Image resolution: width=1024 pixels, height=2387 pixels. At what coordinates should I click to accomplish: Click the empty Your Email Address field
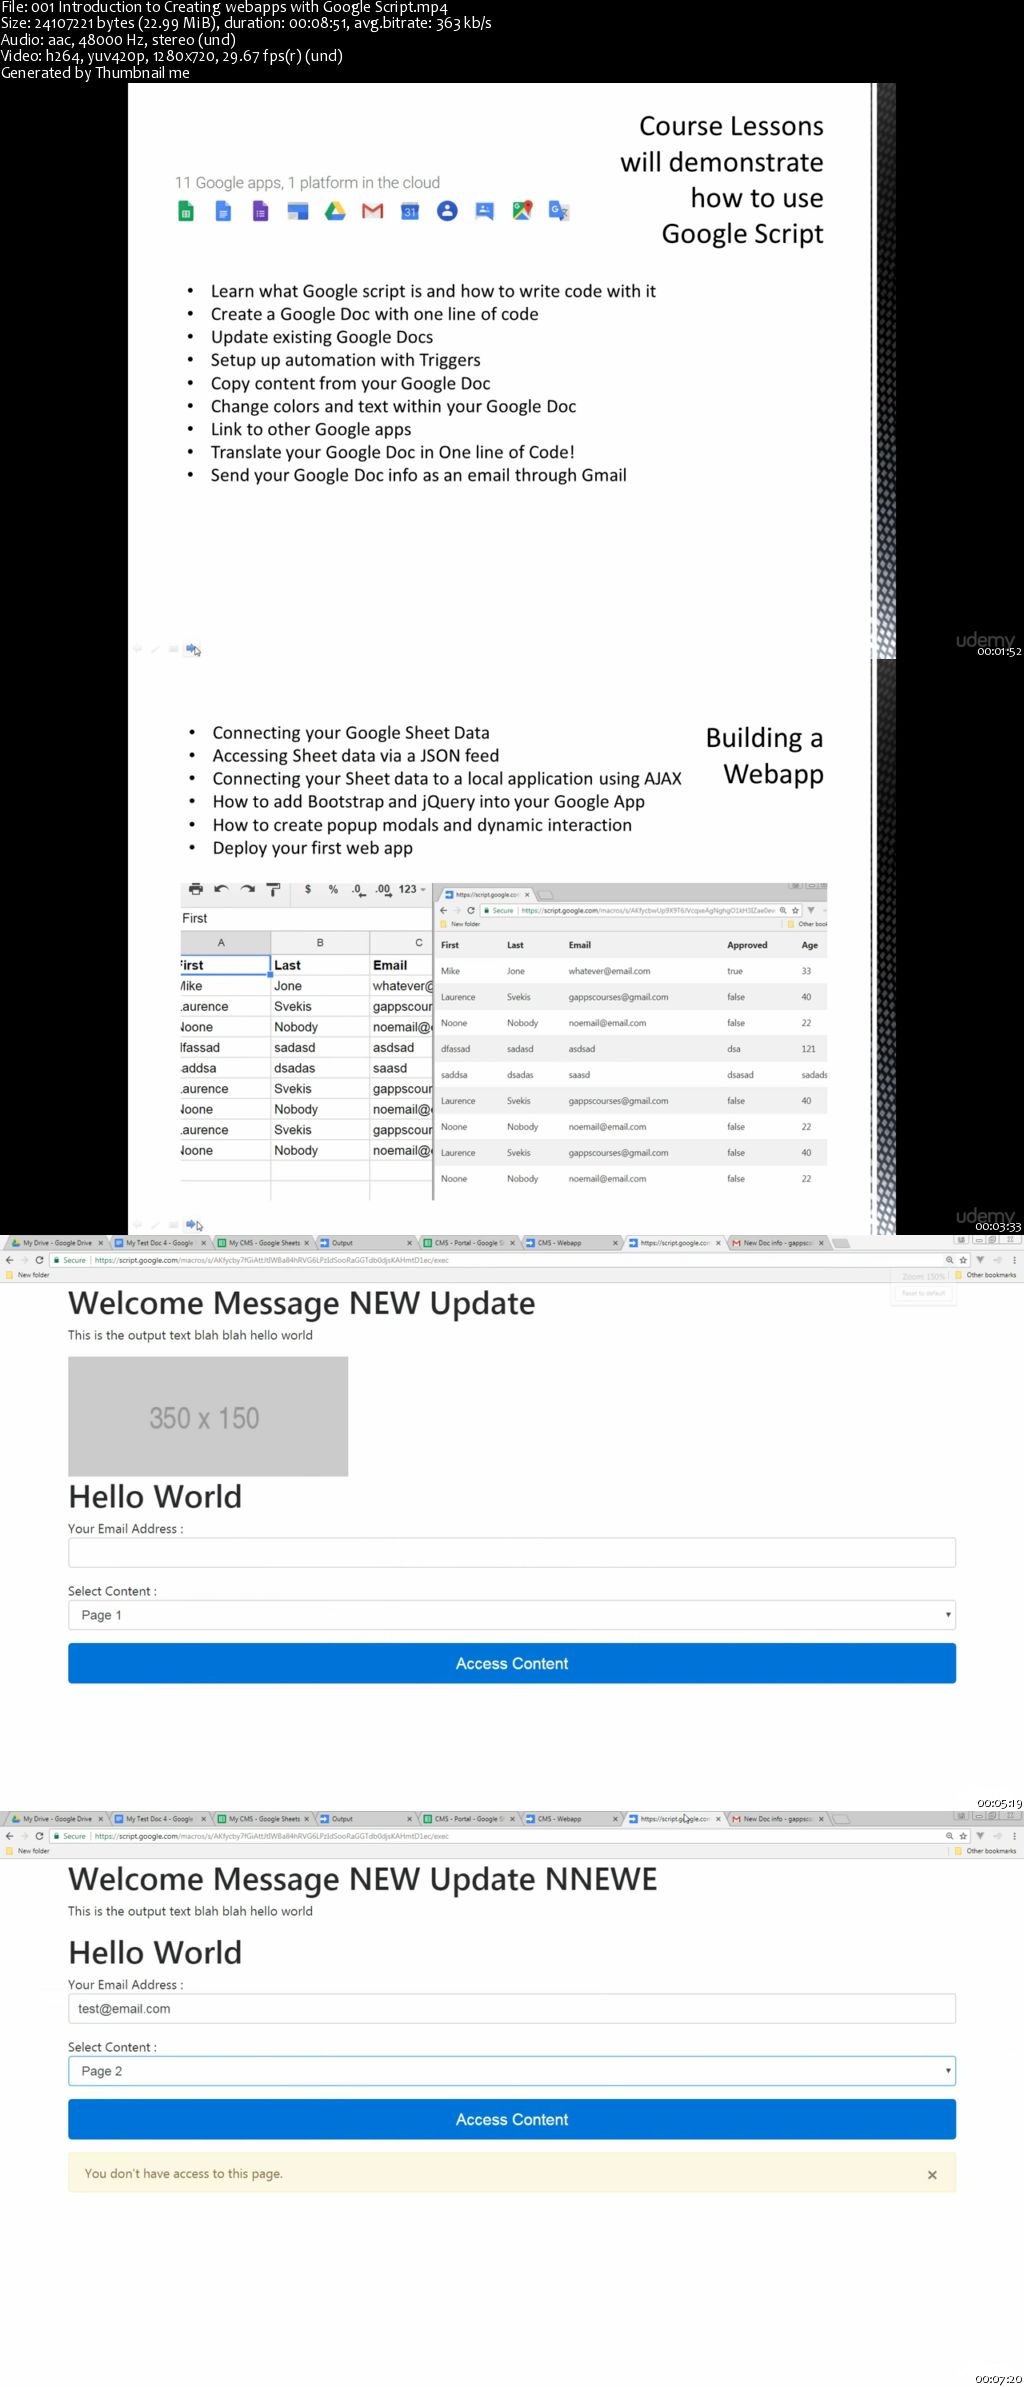[512, 1553]
